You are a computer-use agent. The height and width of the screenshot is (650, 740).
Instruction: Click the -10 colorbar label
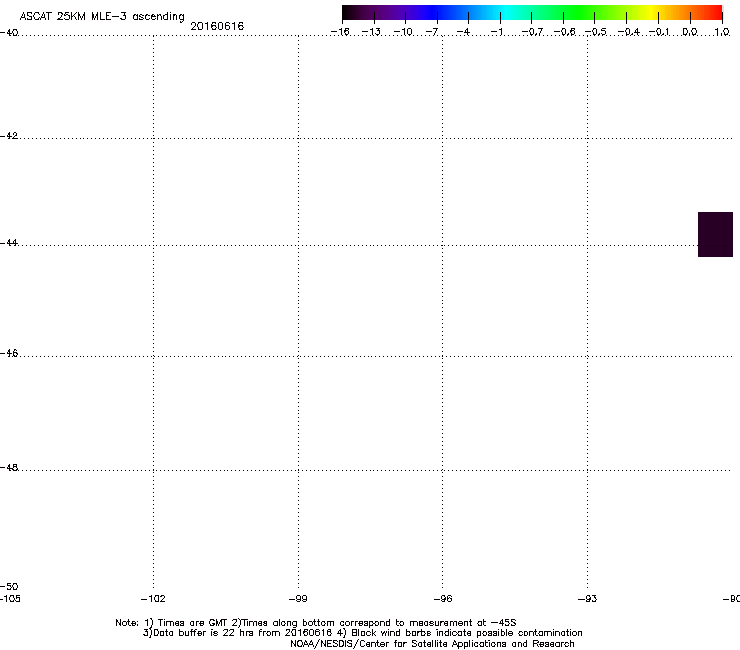(x=403, y=32)
